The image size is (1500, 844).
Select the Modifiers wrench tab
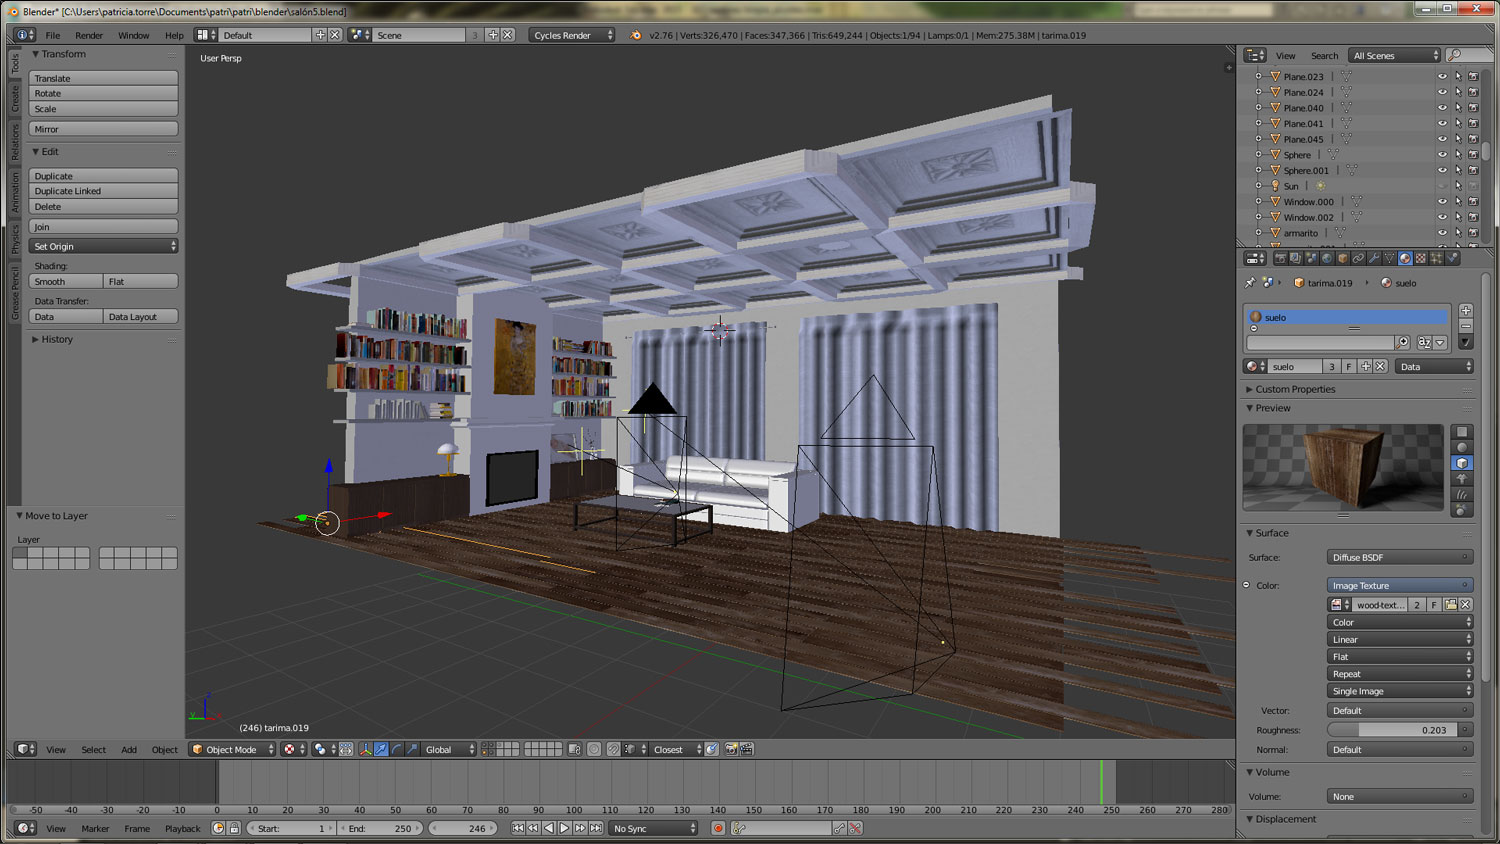coord(1373,257)
